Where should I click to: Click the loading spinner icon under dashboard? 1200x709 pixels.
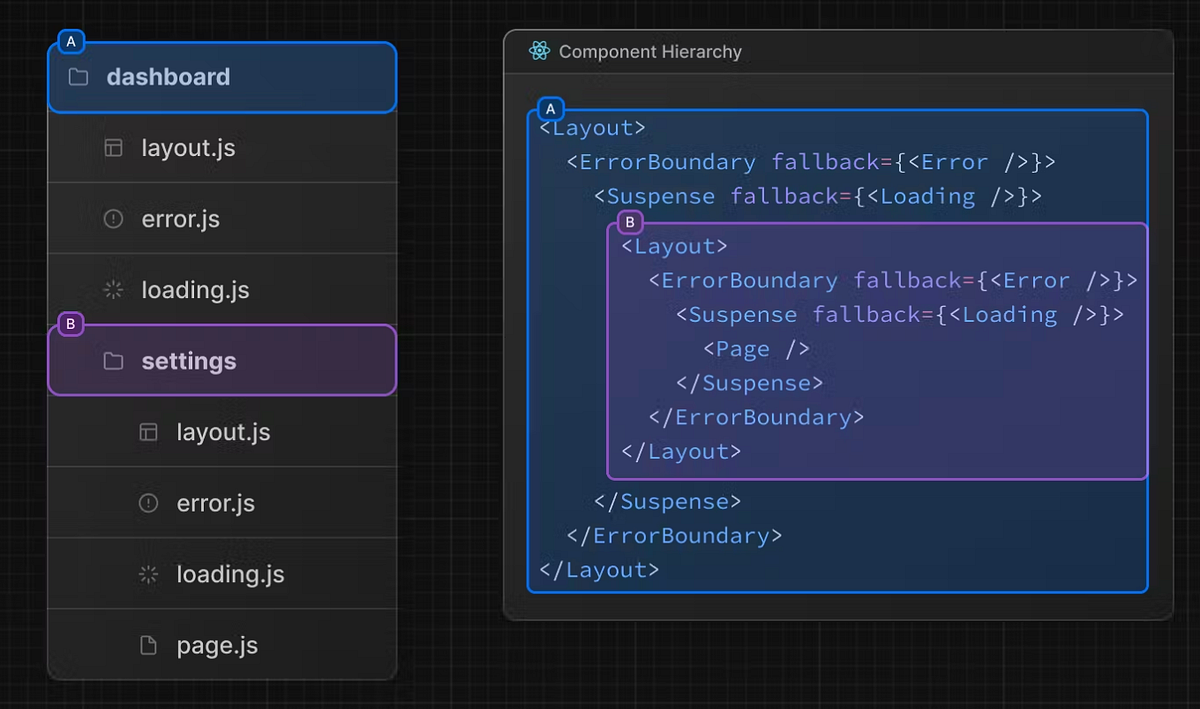click(x=113, y=290)
